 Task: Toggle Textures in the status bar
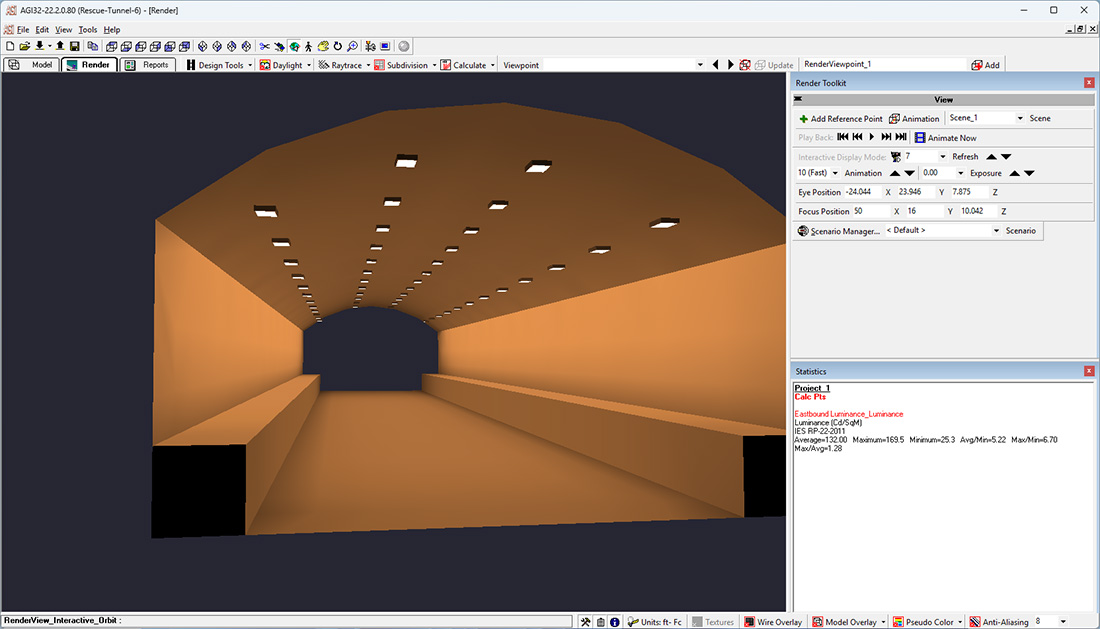(x=713, y=622)
